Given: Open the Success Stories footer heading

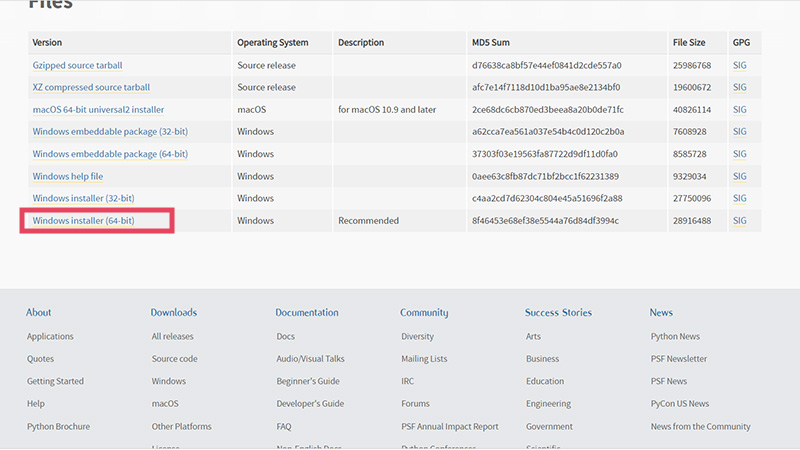Looking at the screenshot, I should [558, 312].
